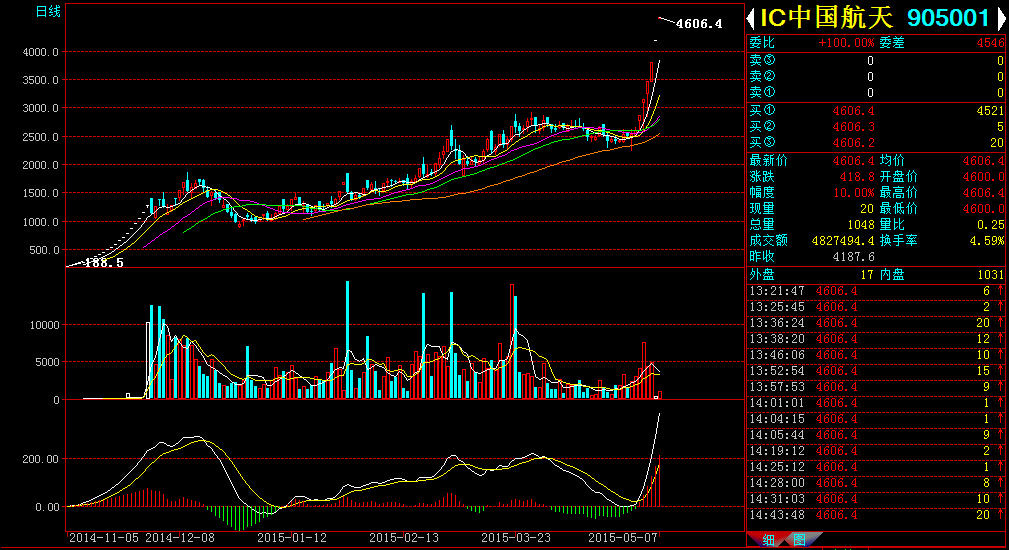Select the 13:52:54 trade tick row

(x=876, y=371)
